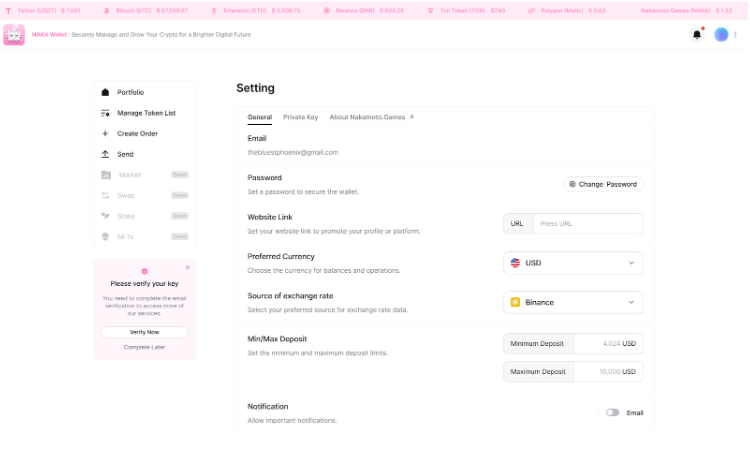Expand the Preferred Currency USD dropdown
Viewport: 750px width, 452px height.
573,263
